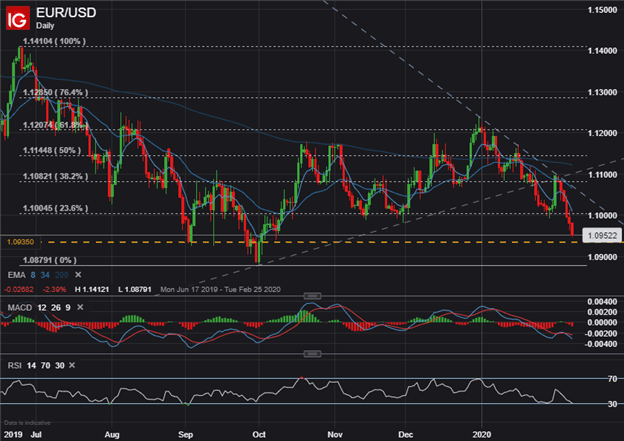Click the IG logo

[18, 18]
